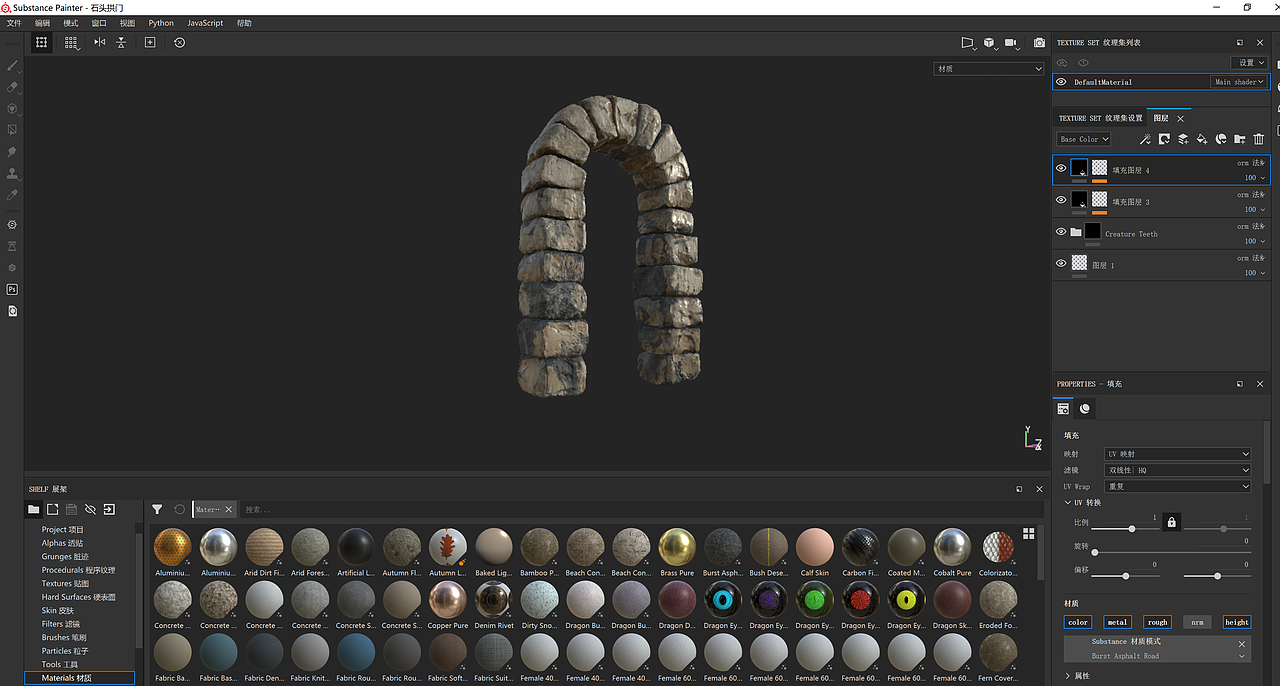Image resolution: width=1280 pixels, height=686 pixels.
Task: Add a paint layer icon in Layers panel
Action: pyautogui.click(x=1183, y=139)
